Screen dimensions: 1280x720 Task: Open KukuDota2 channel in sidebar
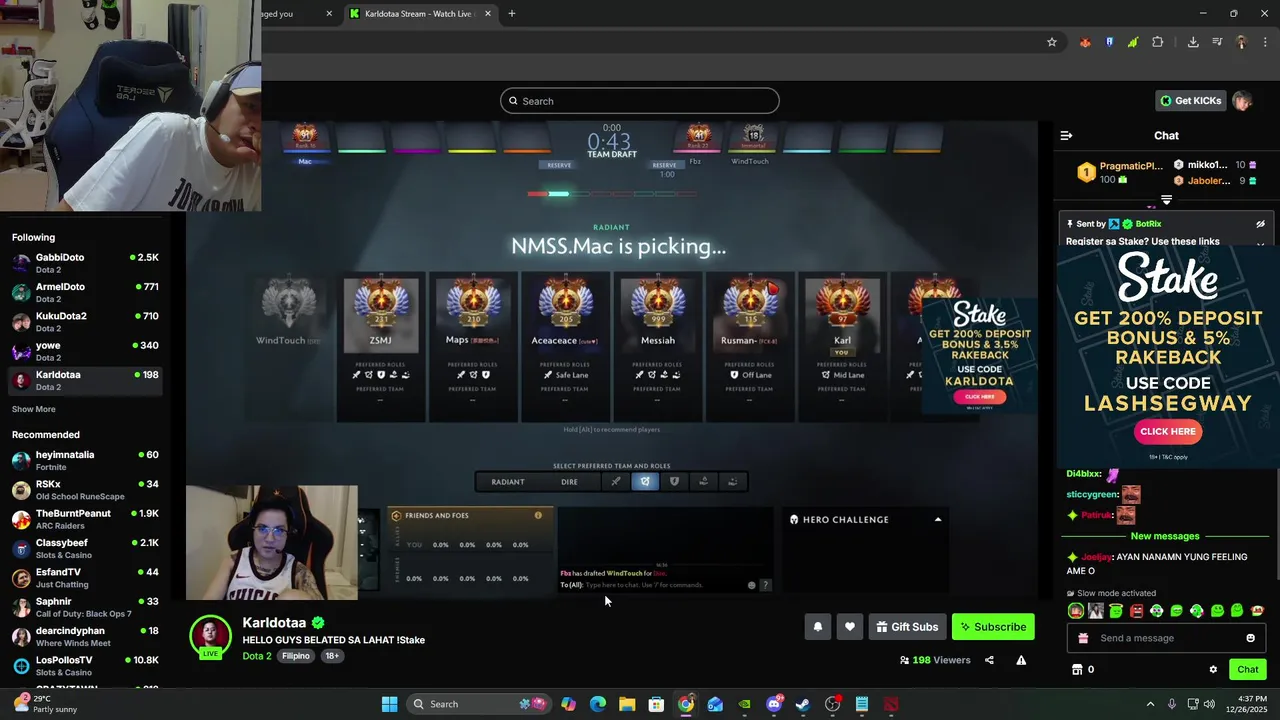click(85, 322)
